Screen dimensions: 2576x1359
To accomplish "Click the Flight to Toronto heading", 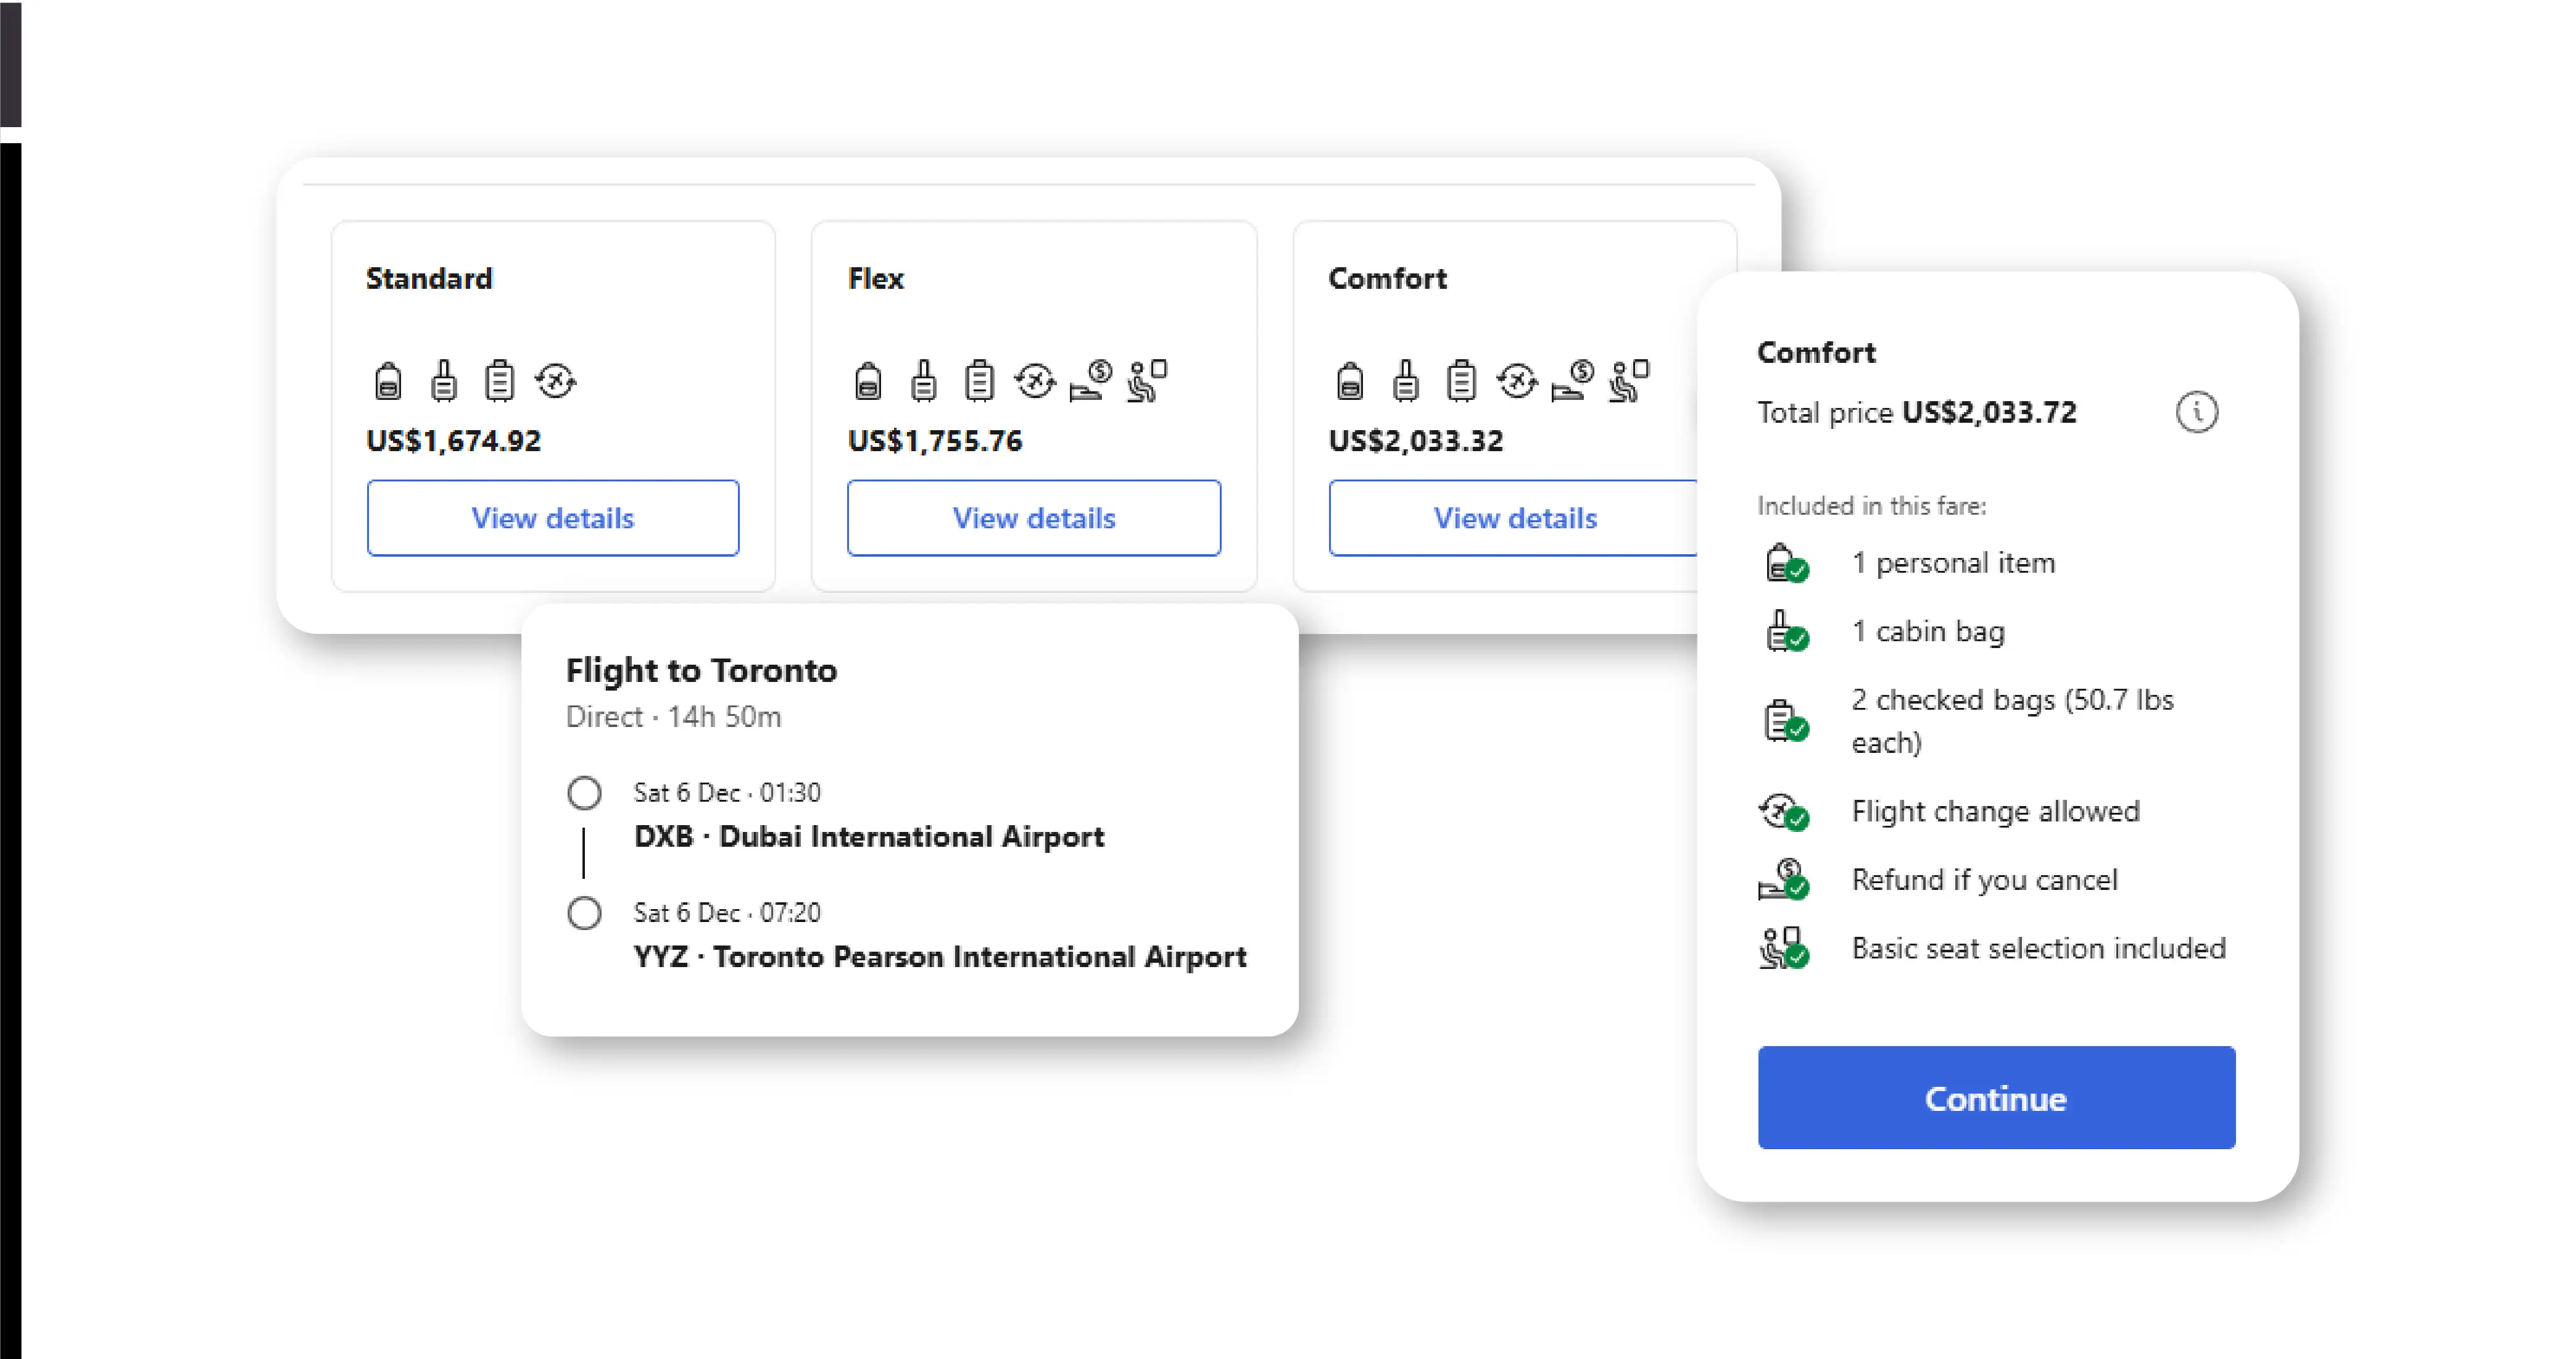I will click(x=701, y=670).
